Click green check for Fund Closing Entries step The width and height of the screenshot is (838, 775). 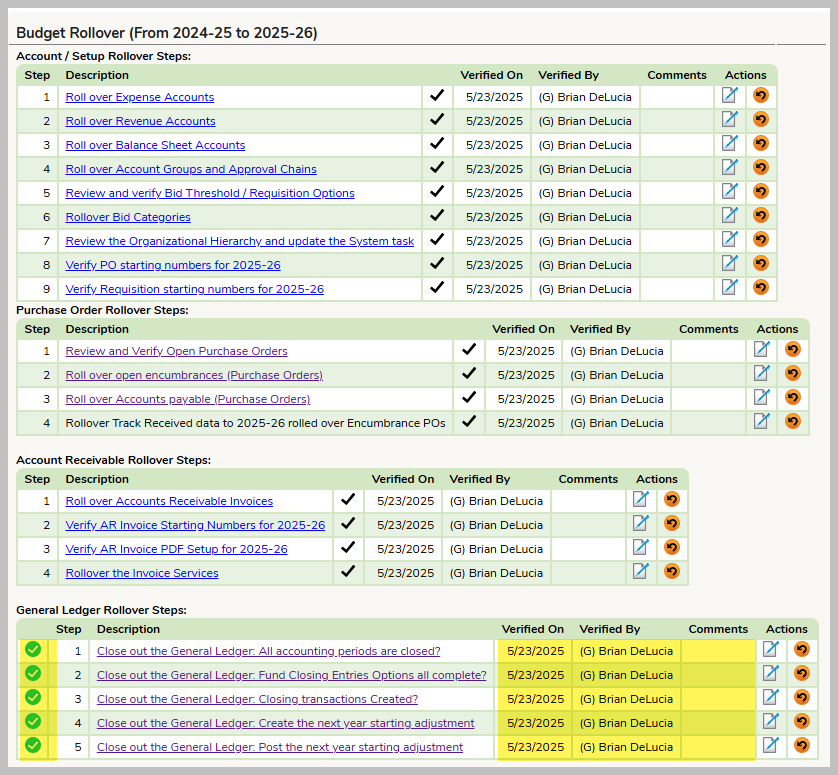[33, 674]
